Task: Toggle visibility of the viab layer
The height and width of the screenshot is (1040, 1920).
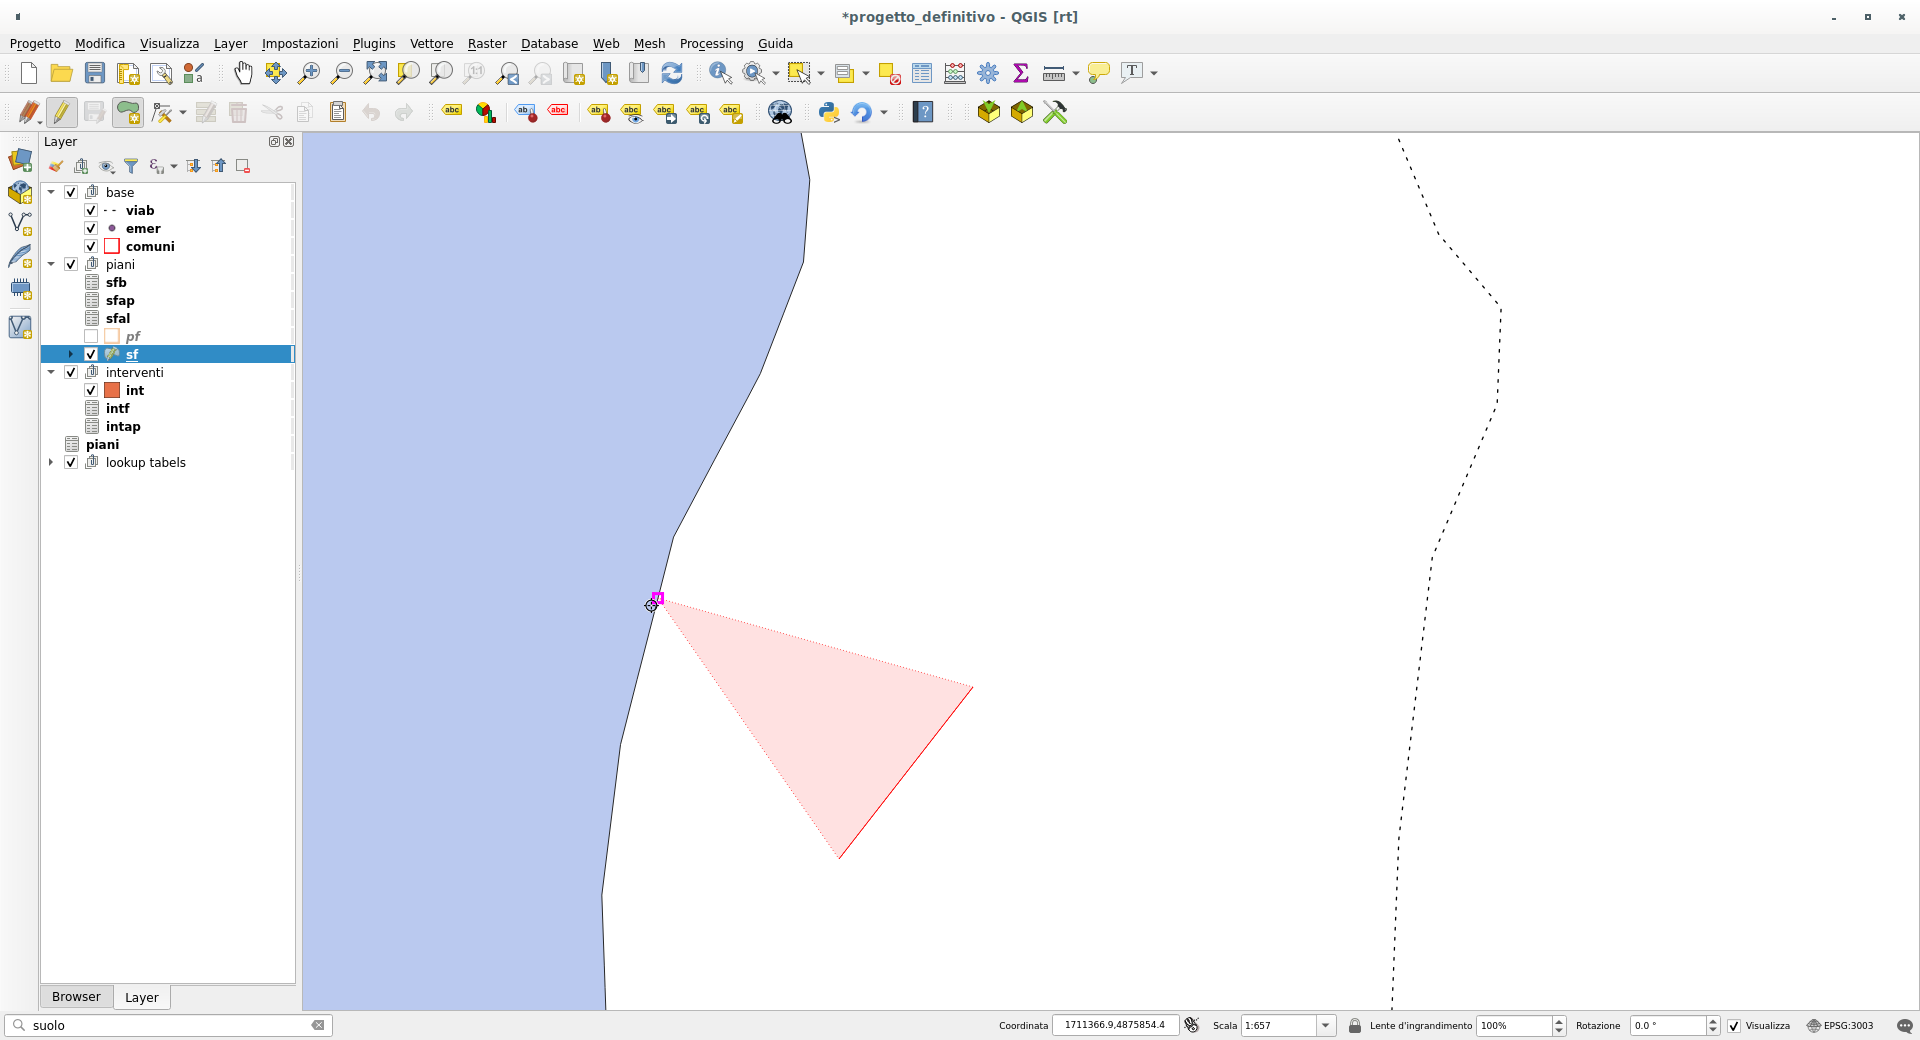Action: (x=91, y=210)
